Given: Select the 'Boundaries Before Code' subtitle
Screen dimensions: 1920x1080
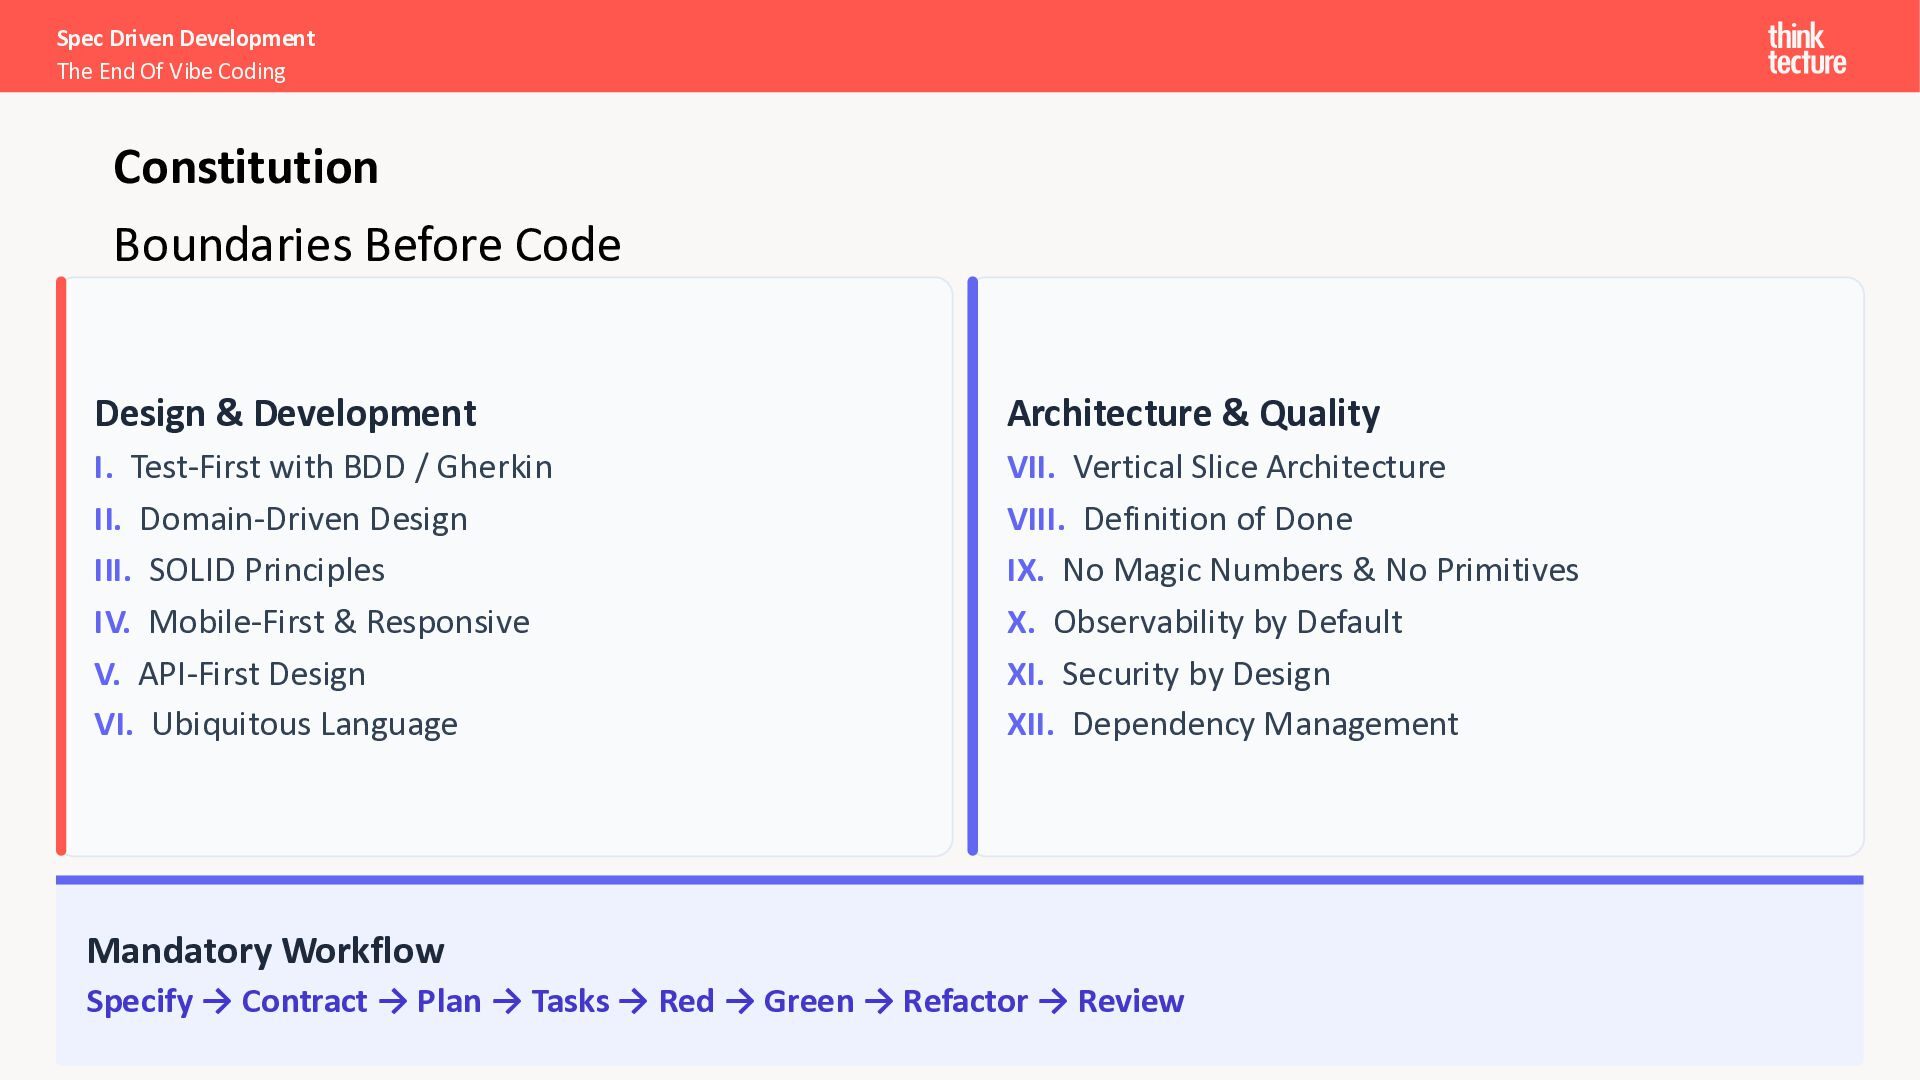Looking at the screenshot, I should pyautogui.click(x=367, y=245).
